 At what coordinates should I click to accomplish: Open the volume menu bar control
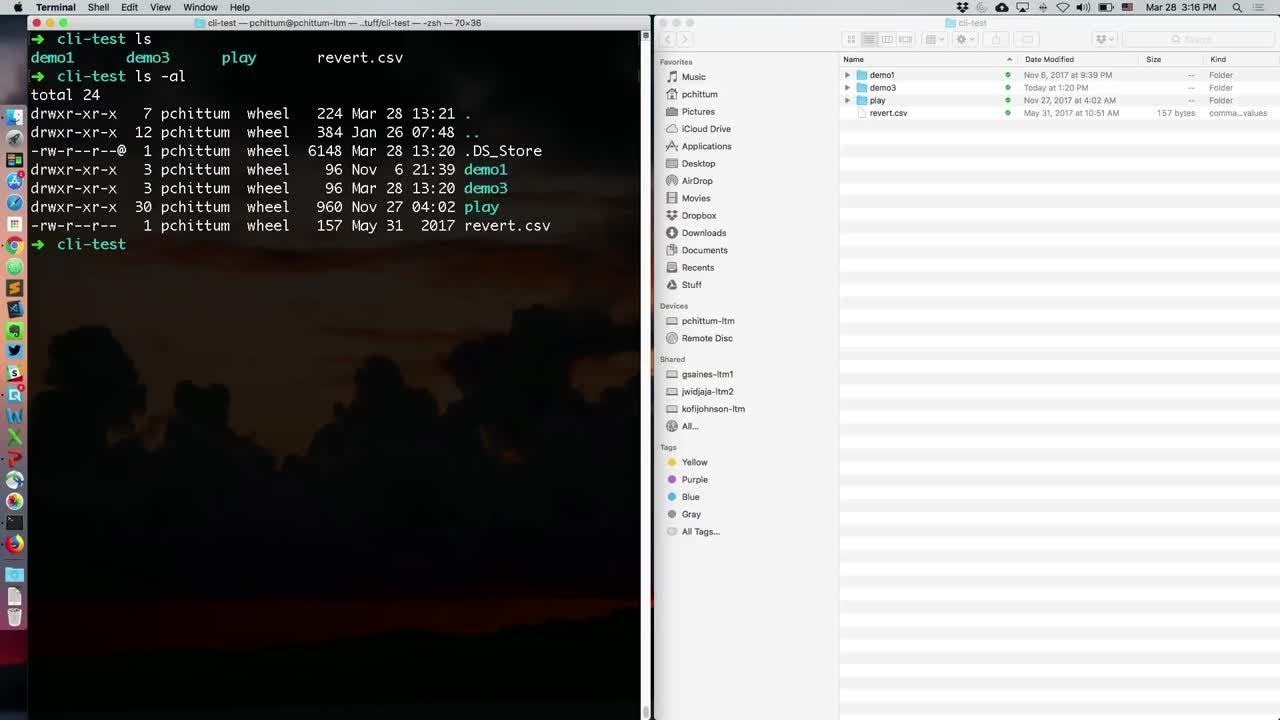click(x=1084, y=7)
